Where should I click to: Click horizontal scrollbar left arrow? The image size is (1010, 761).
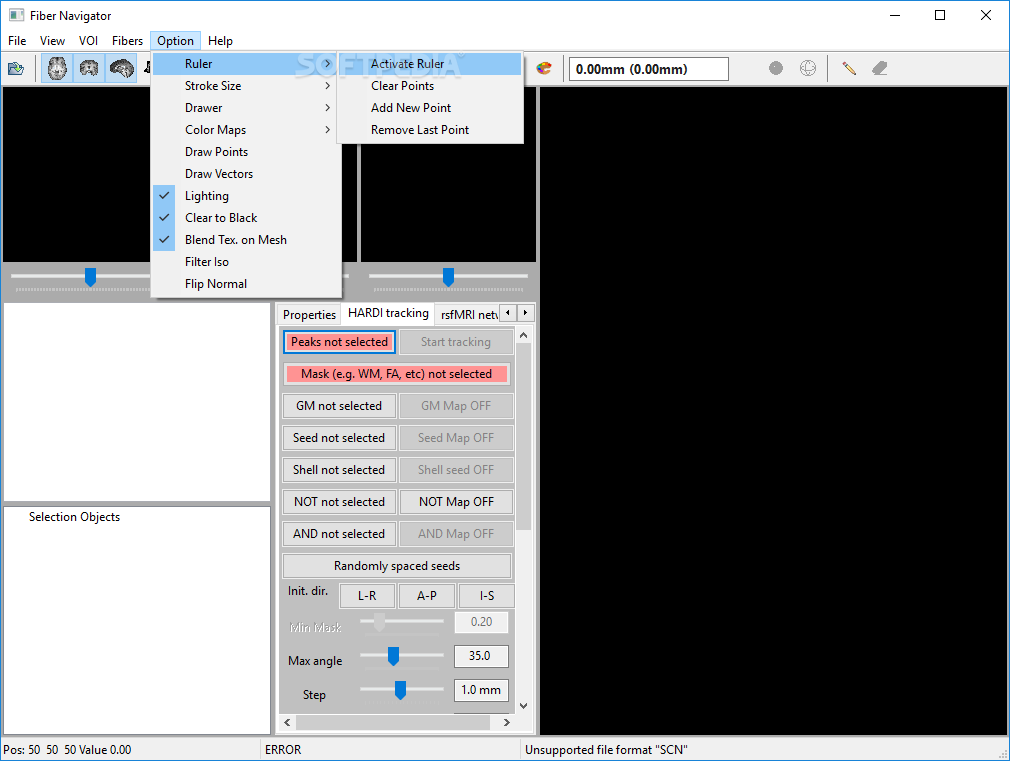click(287, 722)
